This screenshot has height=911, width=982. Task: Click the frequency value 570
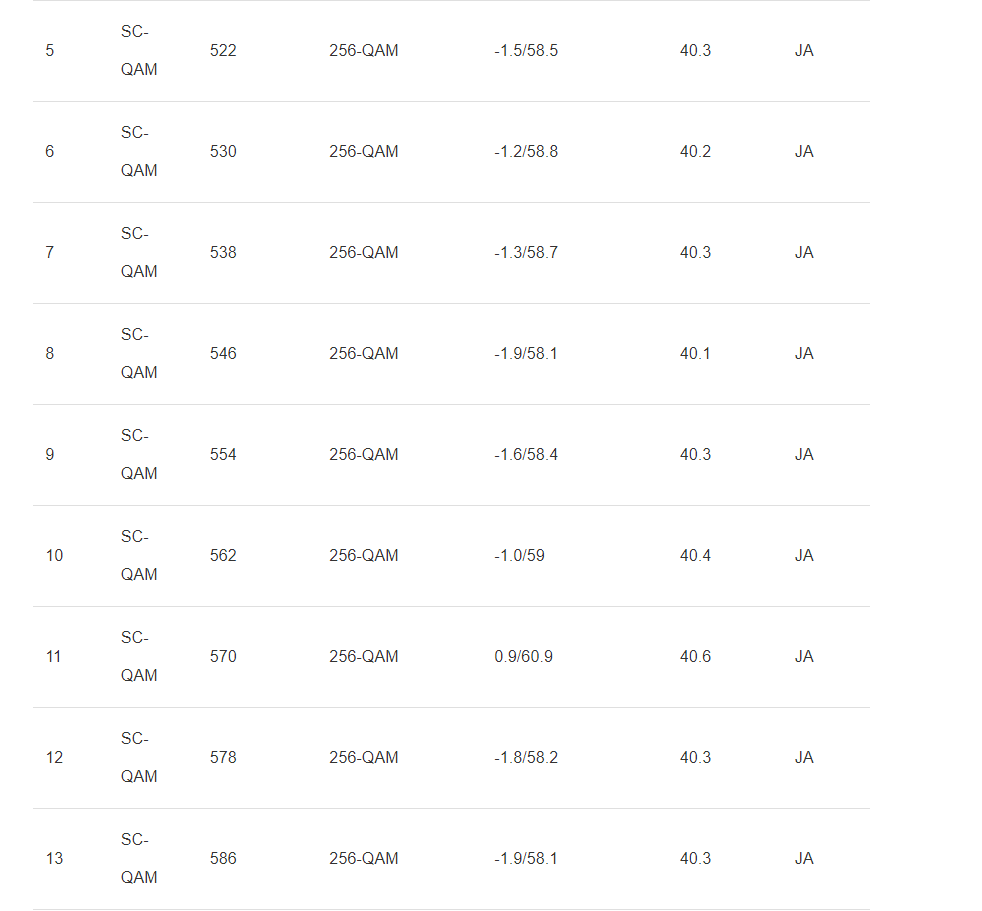pyautogui.click(x=223, y=657)
